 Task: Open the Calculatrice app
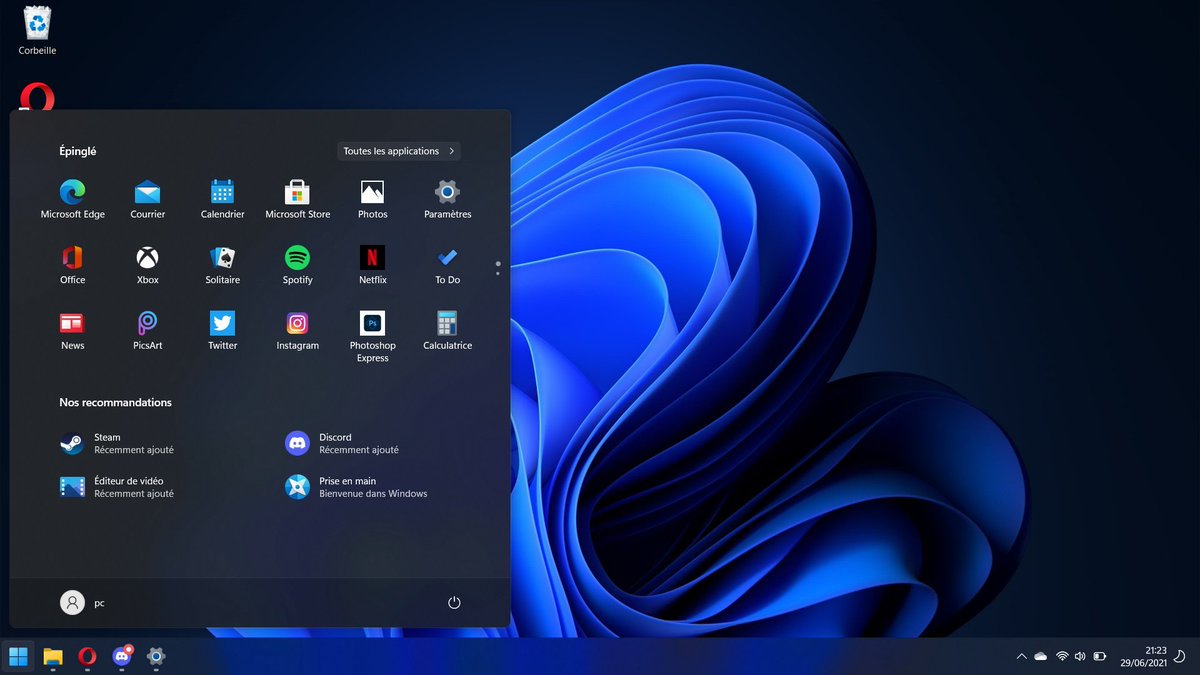coord(446,324)
